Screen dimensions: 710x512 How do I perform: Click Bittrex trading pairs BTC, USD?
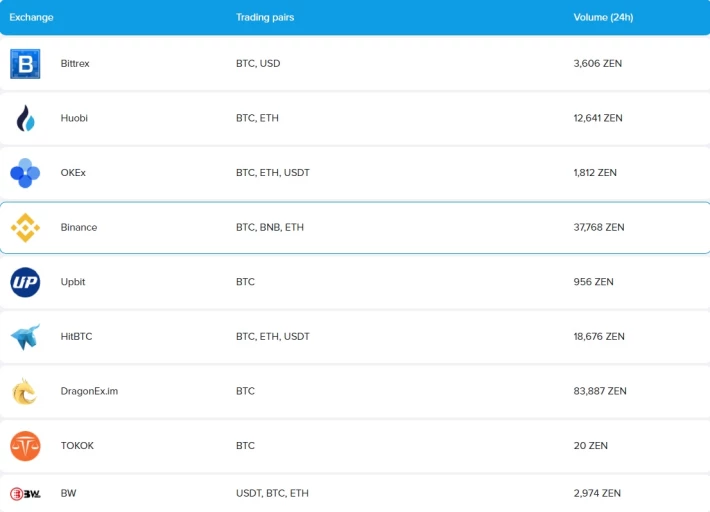[258, 63]
